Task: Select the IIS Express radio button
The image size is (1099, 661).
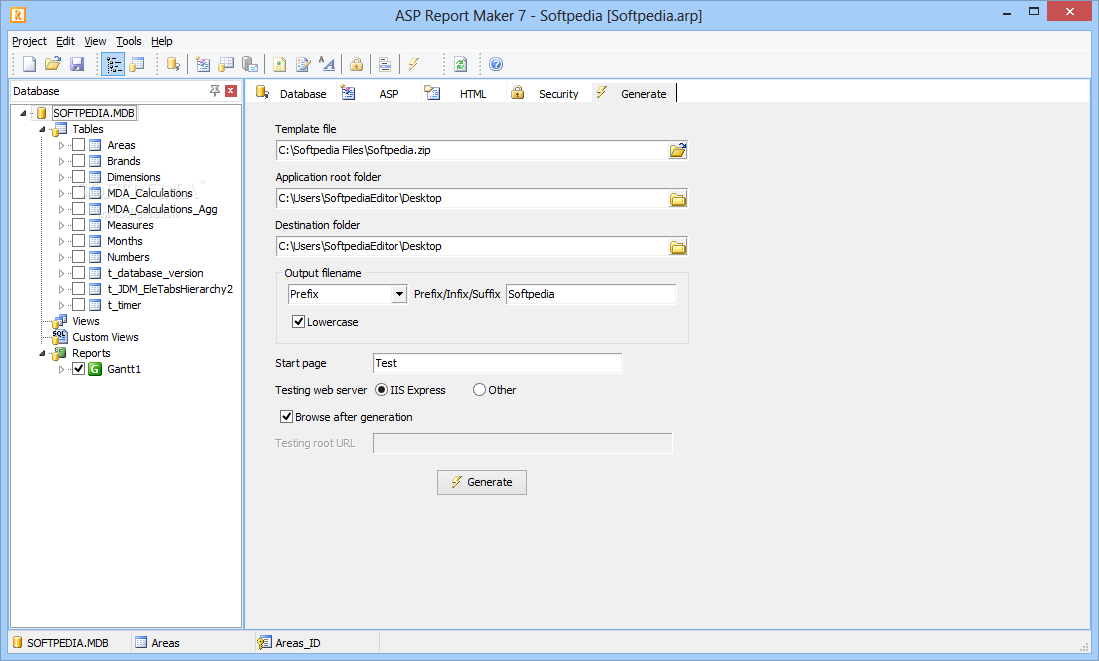Action: [x=381, y=390]
